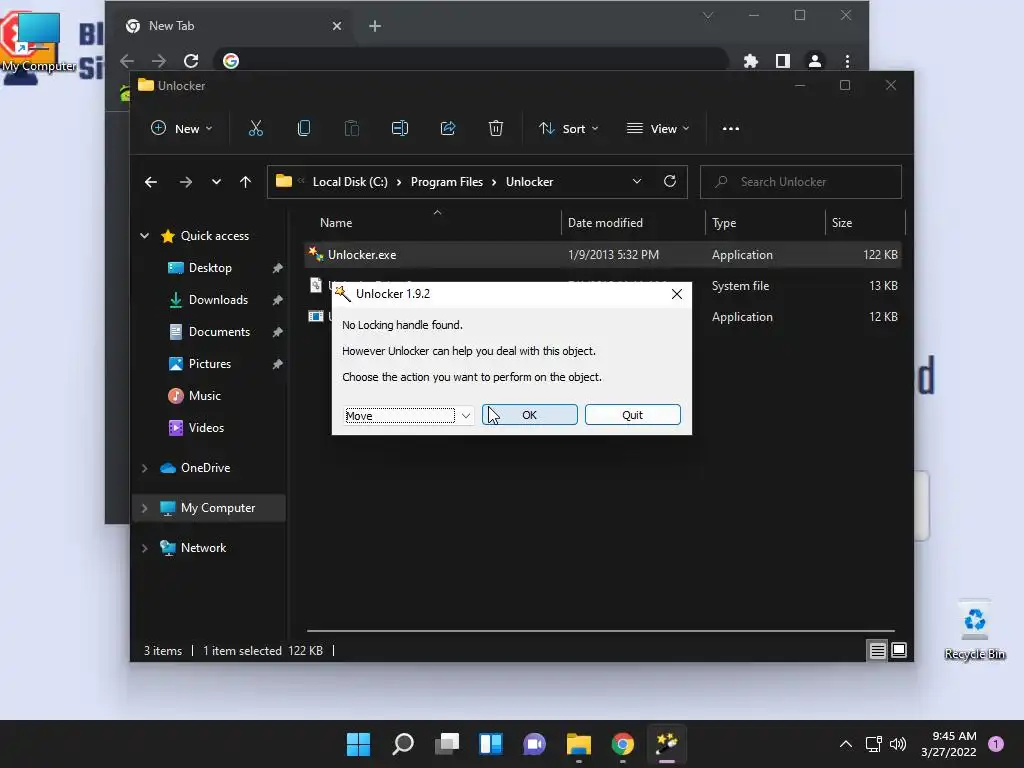Click the Share icon in Explorer toolbar
This screenshot has height=768, width=1024.
(x=448, y=129)
